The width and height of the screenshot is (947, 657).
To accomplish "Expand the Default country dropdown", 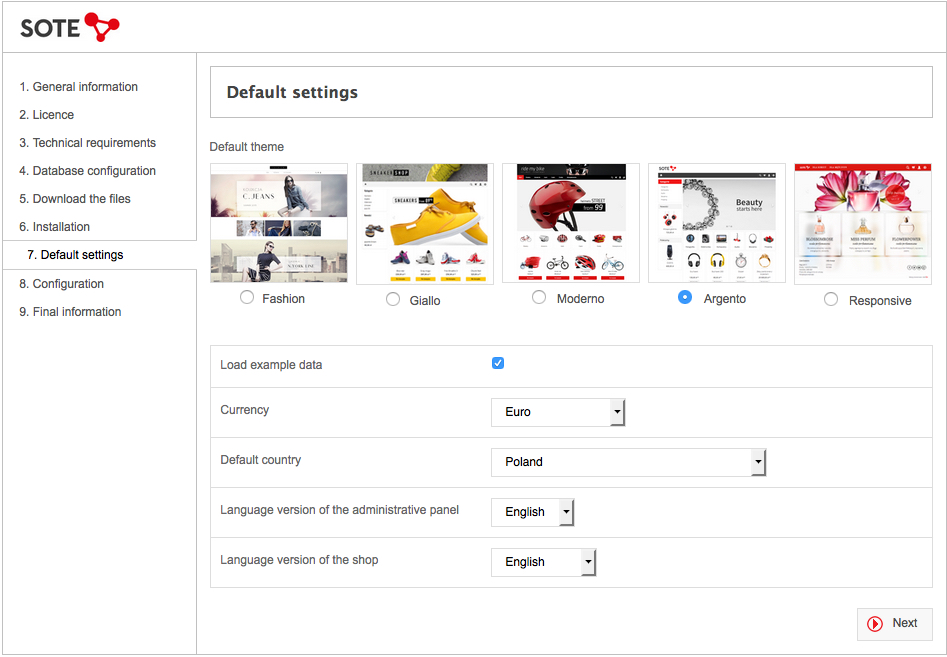I will click(x=628, y=462).
